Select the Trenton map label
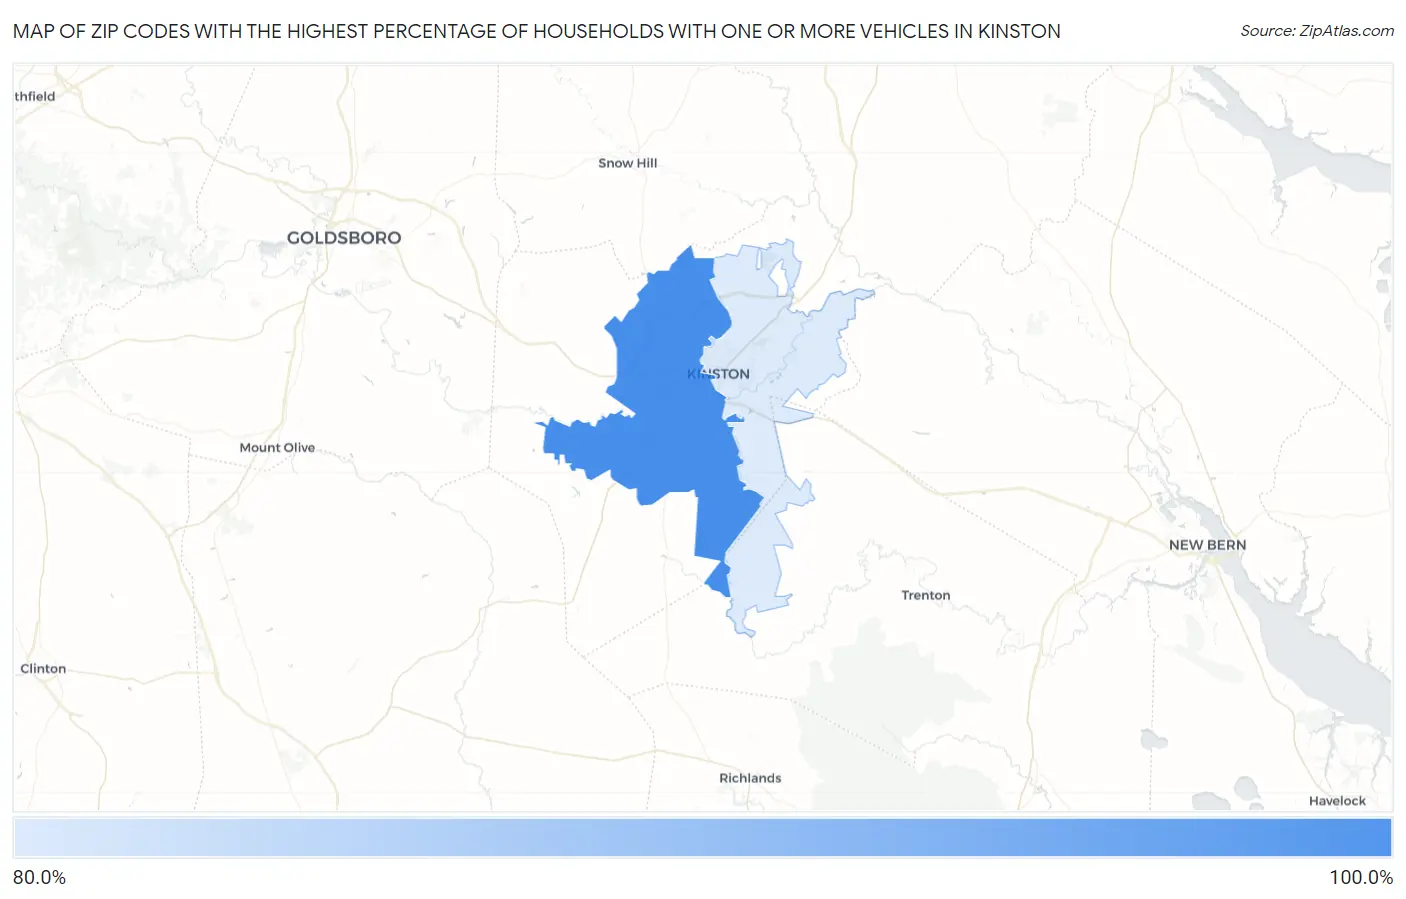 point(926,595)
